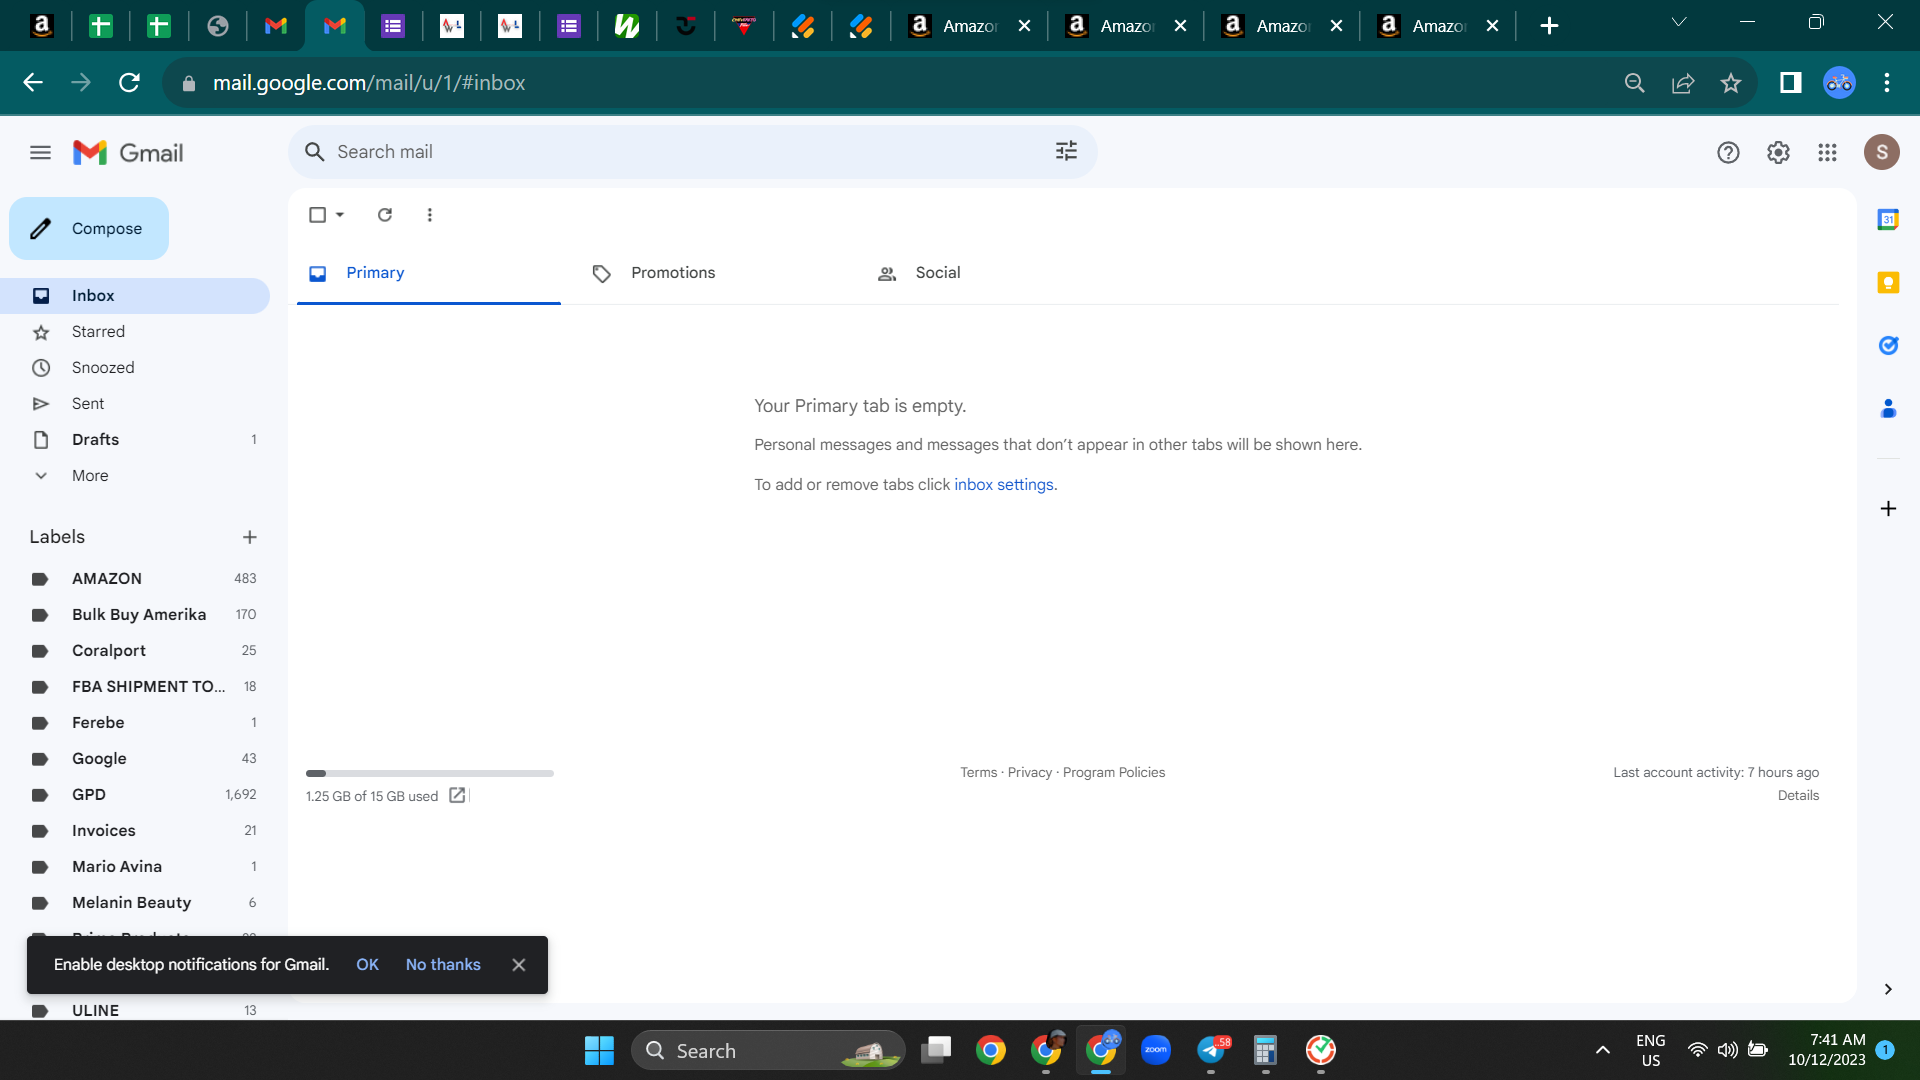Open Google Tasks side panel
The image size is (1920, 1080).
(x=1888, y=345)
